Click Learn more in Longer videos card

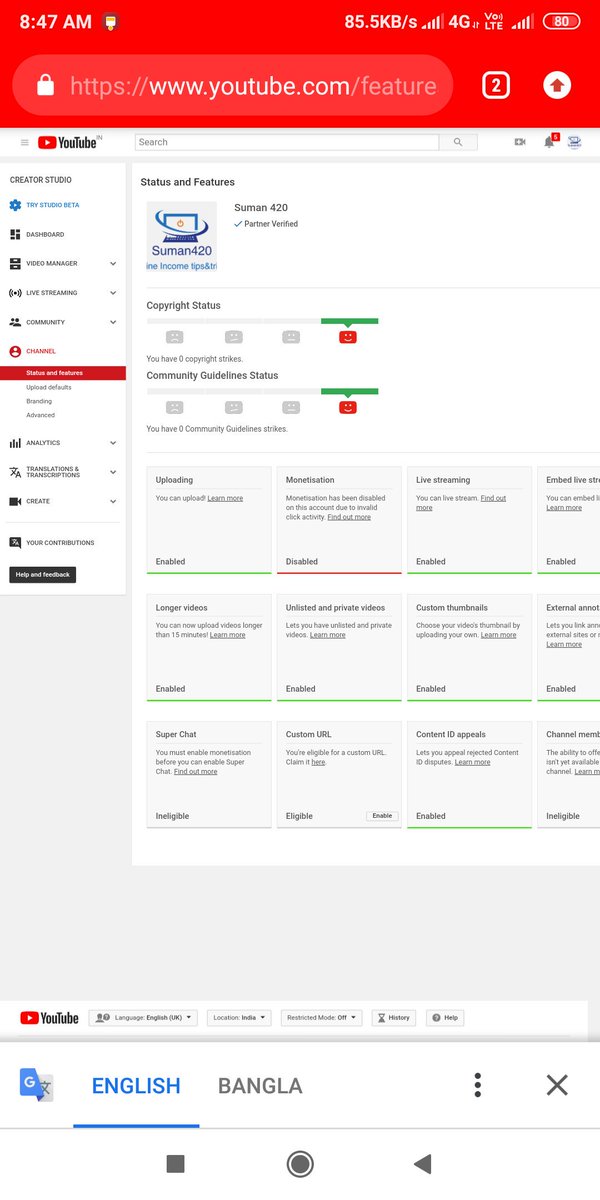(x=227, y=635)
